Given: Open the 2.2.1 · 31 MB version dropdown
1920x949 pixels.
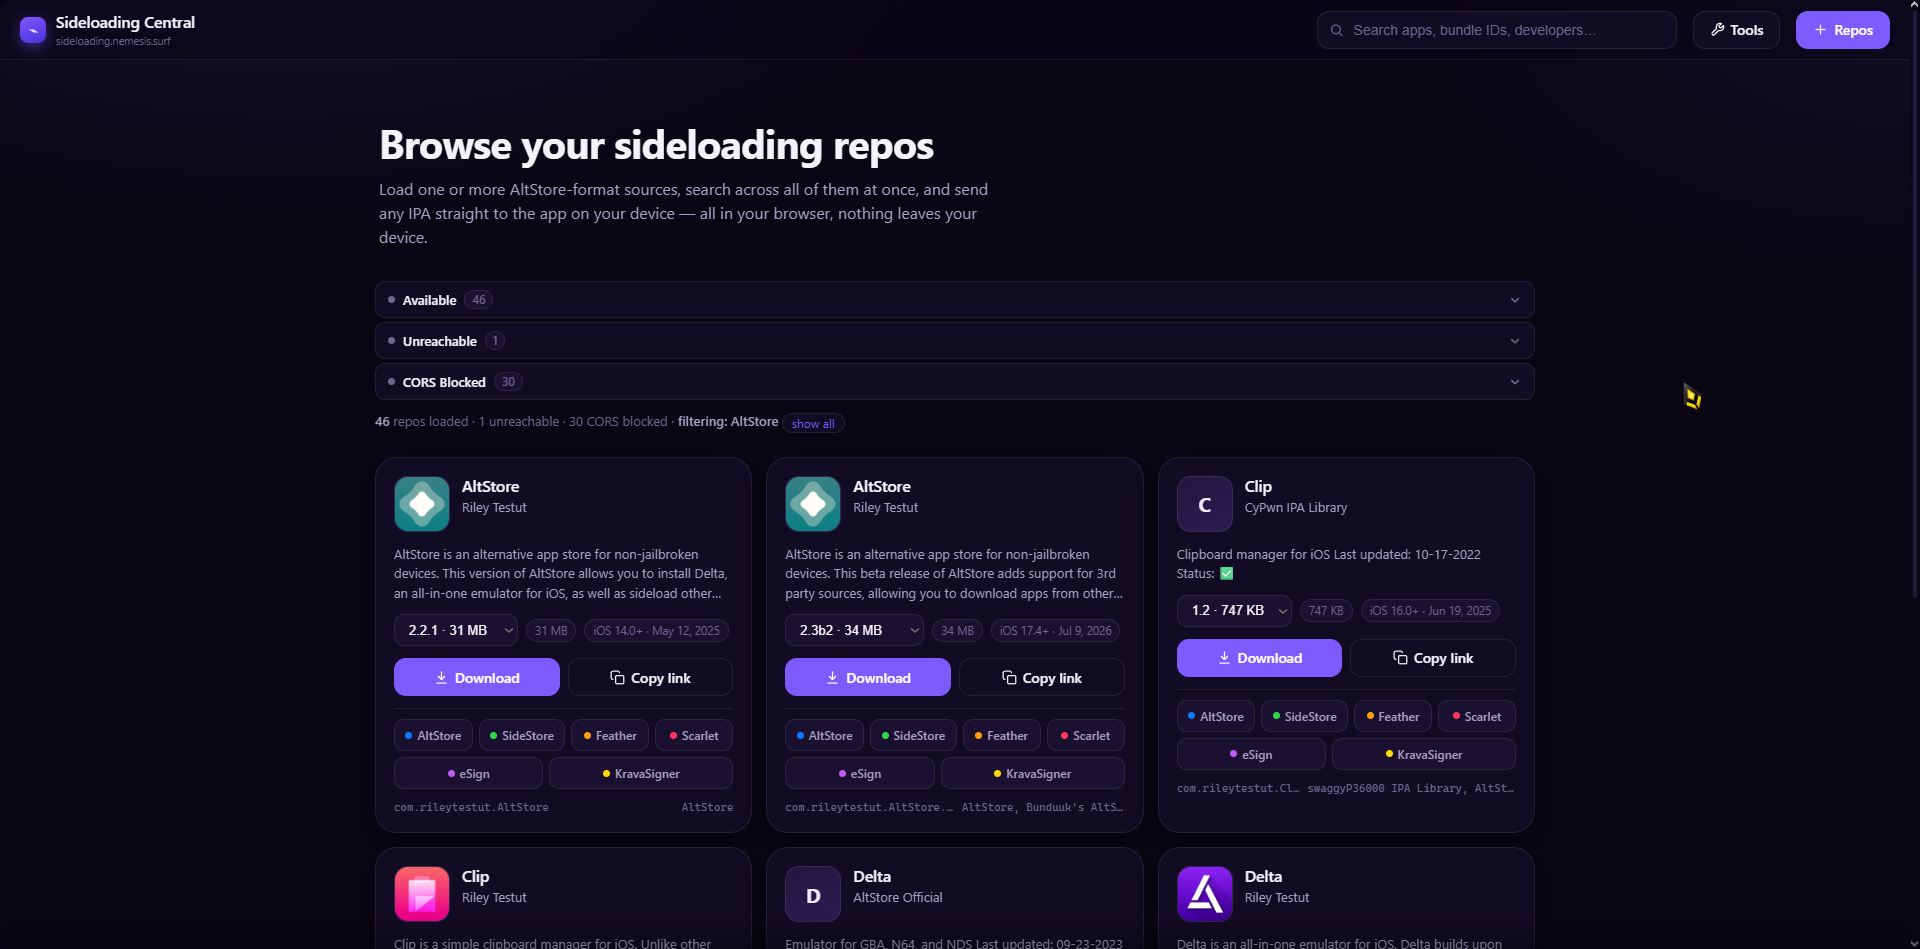Looking at the screenshot, I should coord(456,631).
